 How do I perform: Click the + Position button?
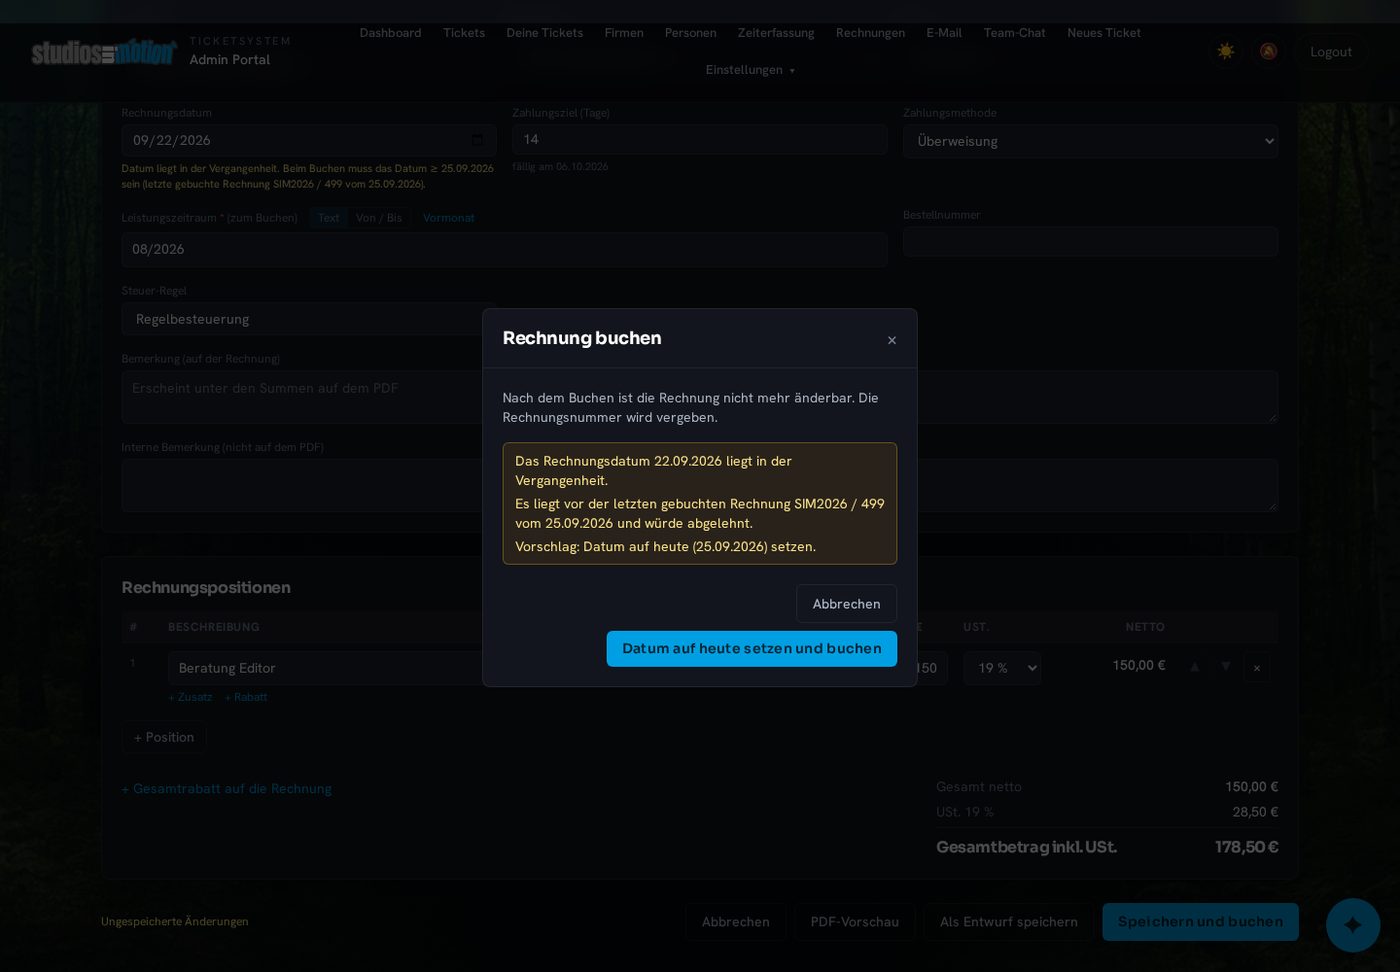pyautogui.click(x=164, y=737)
